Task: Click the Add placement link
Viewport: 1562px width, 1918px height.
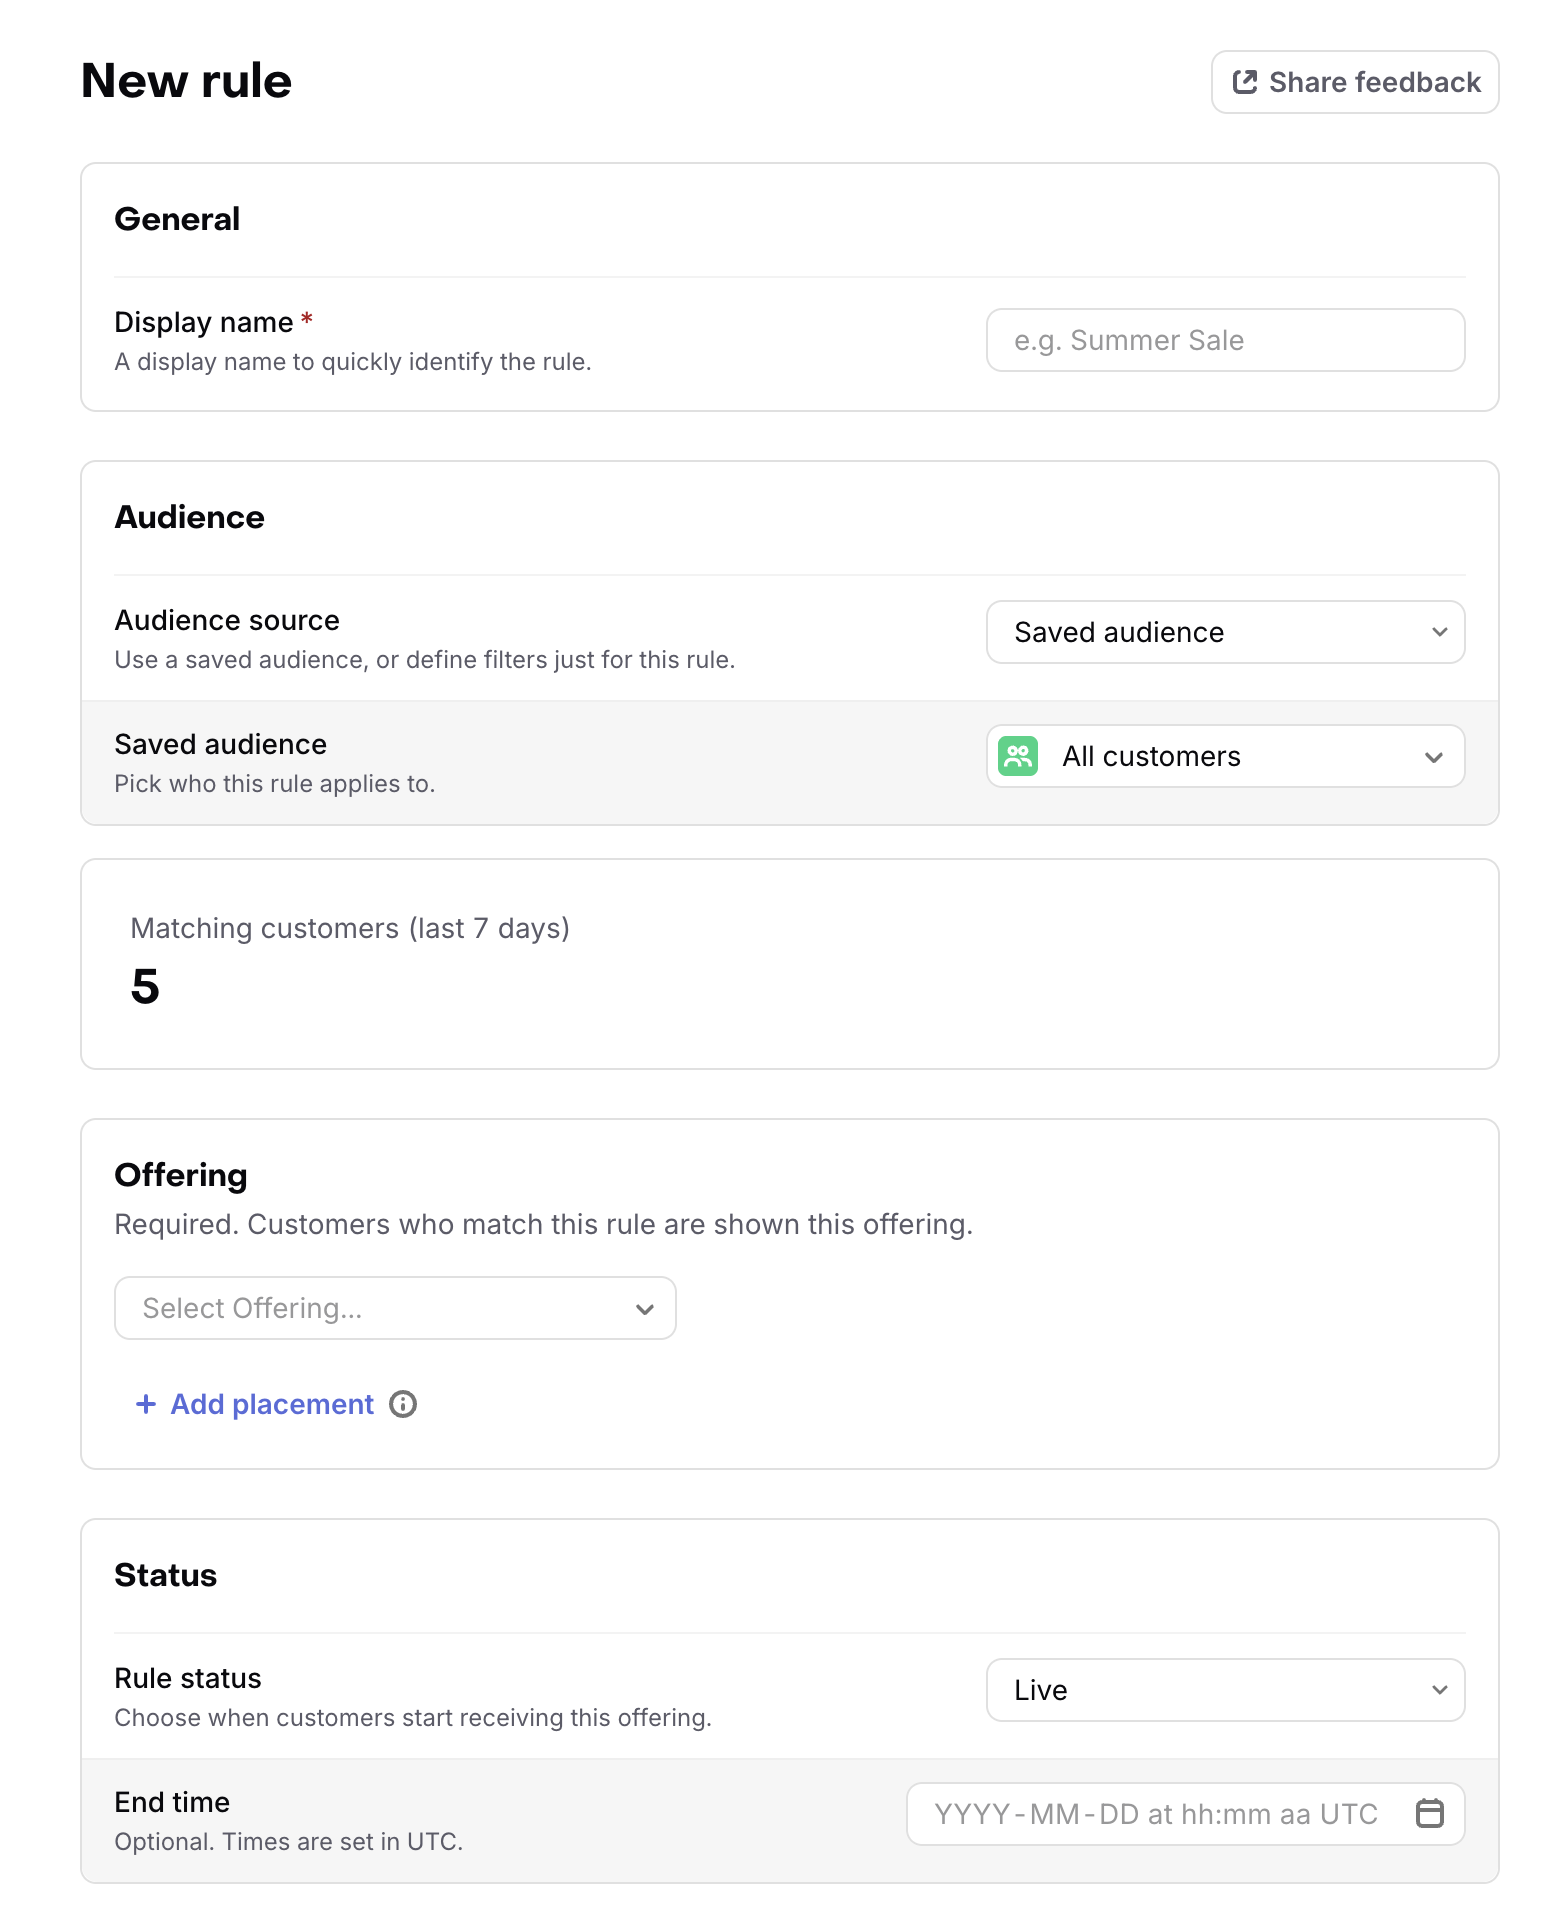Action: tap(272, 1404)
